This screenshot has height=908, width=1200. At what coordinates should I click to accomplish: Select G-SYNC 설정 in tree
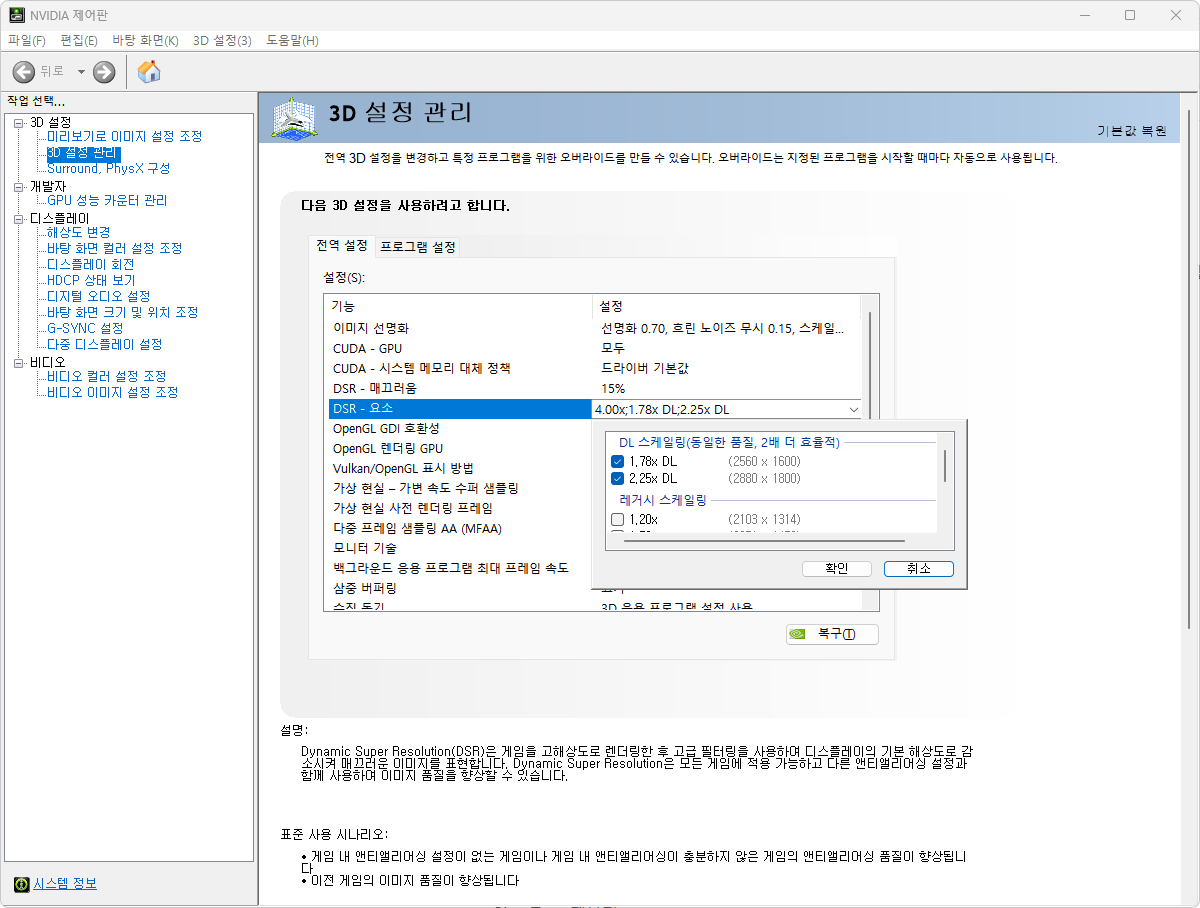85,328
